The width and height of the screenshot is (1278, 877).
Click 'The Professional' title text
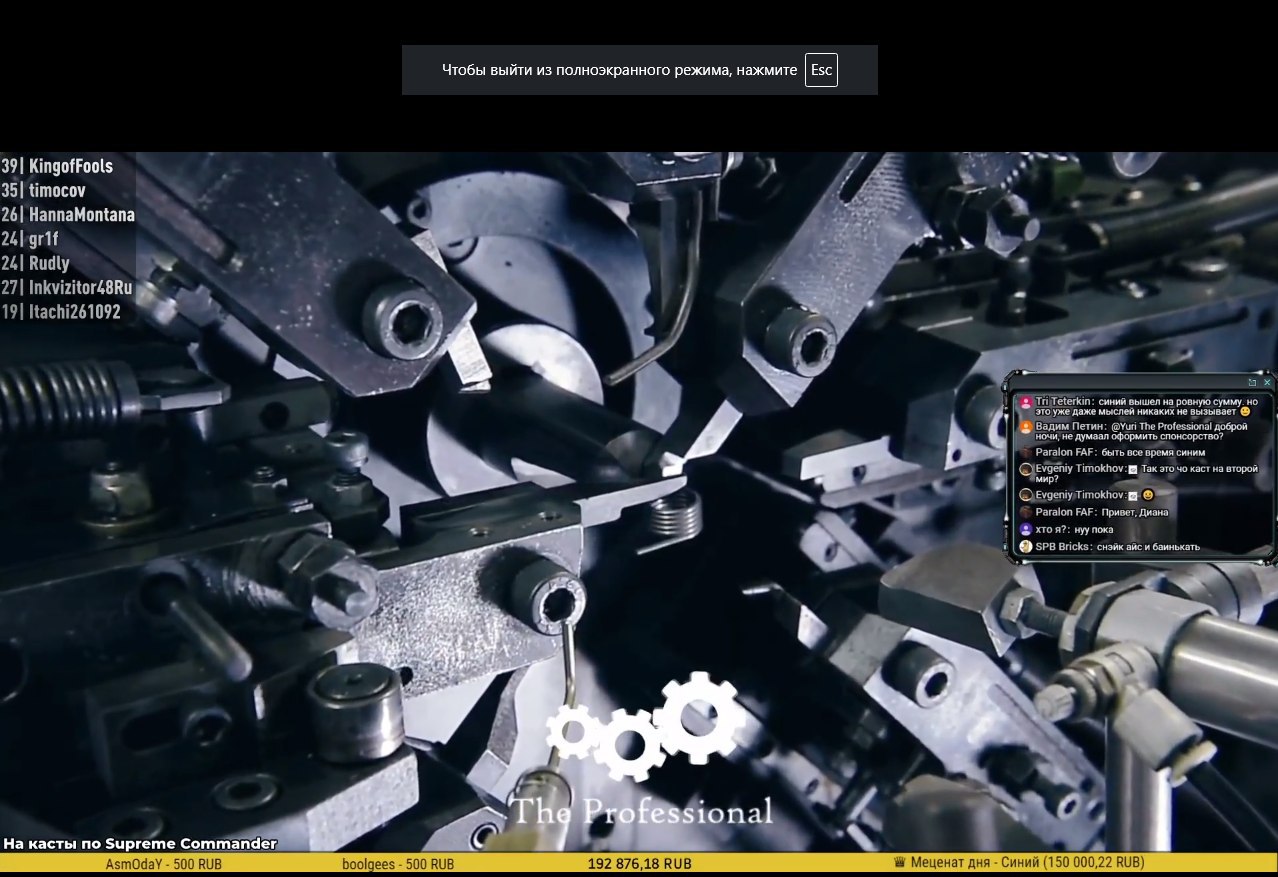point(642,811)
